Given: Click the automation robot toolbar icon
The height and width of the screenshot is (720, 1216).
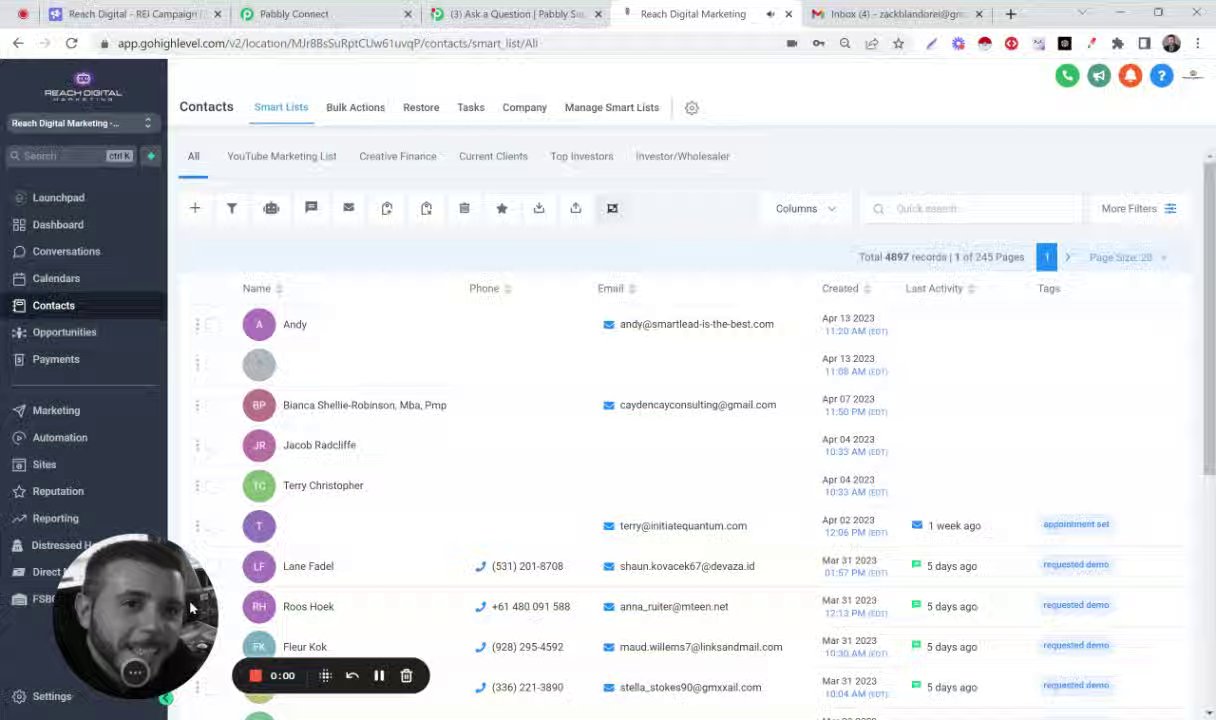Looking at the screenshot, I should click(x=271, y=208).
